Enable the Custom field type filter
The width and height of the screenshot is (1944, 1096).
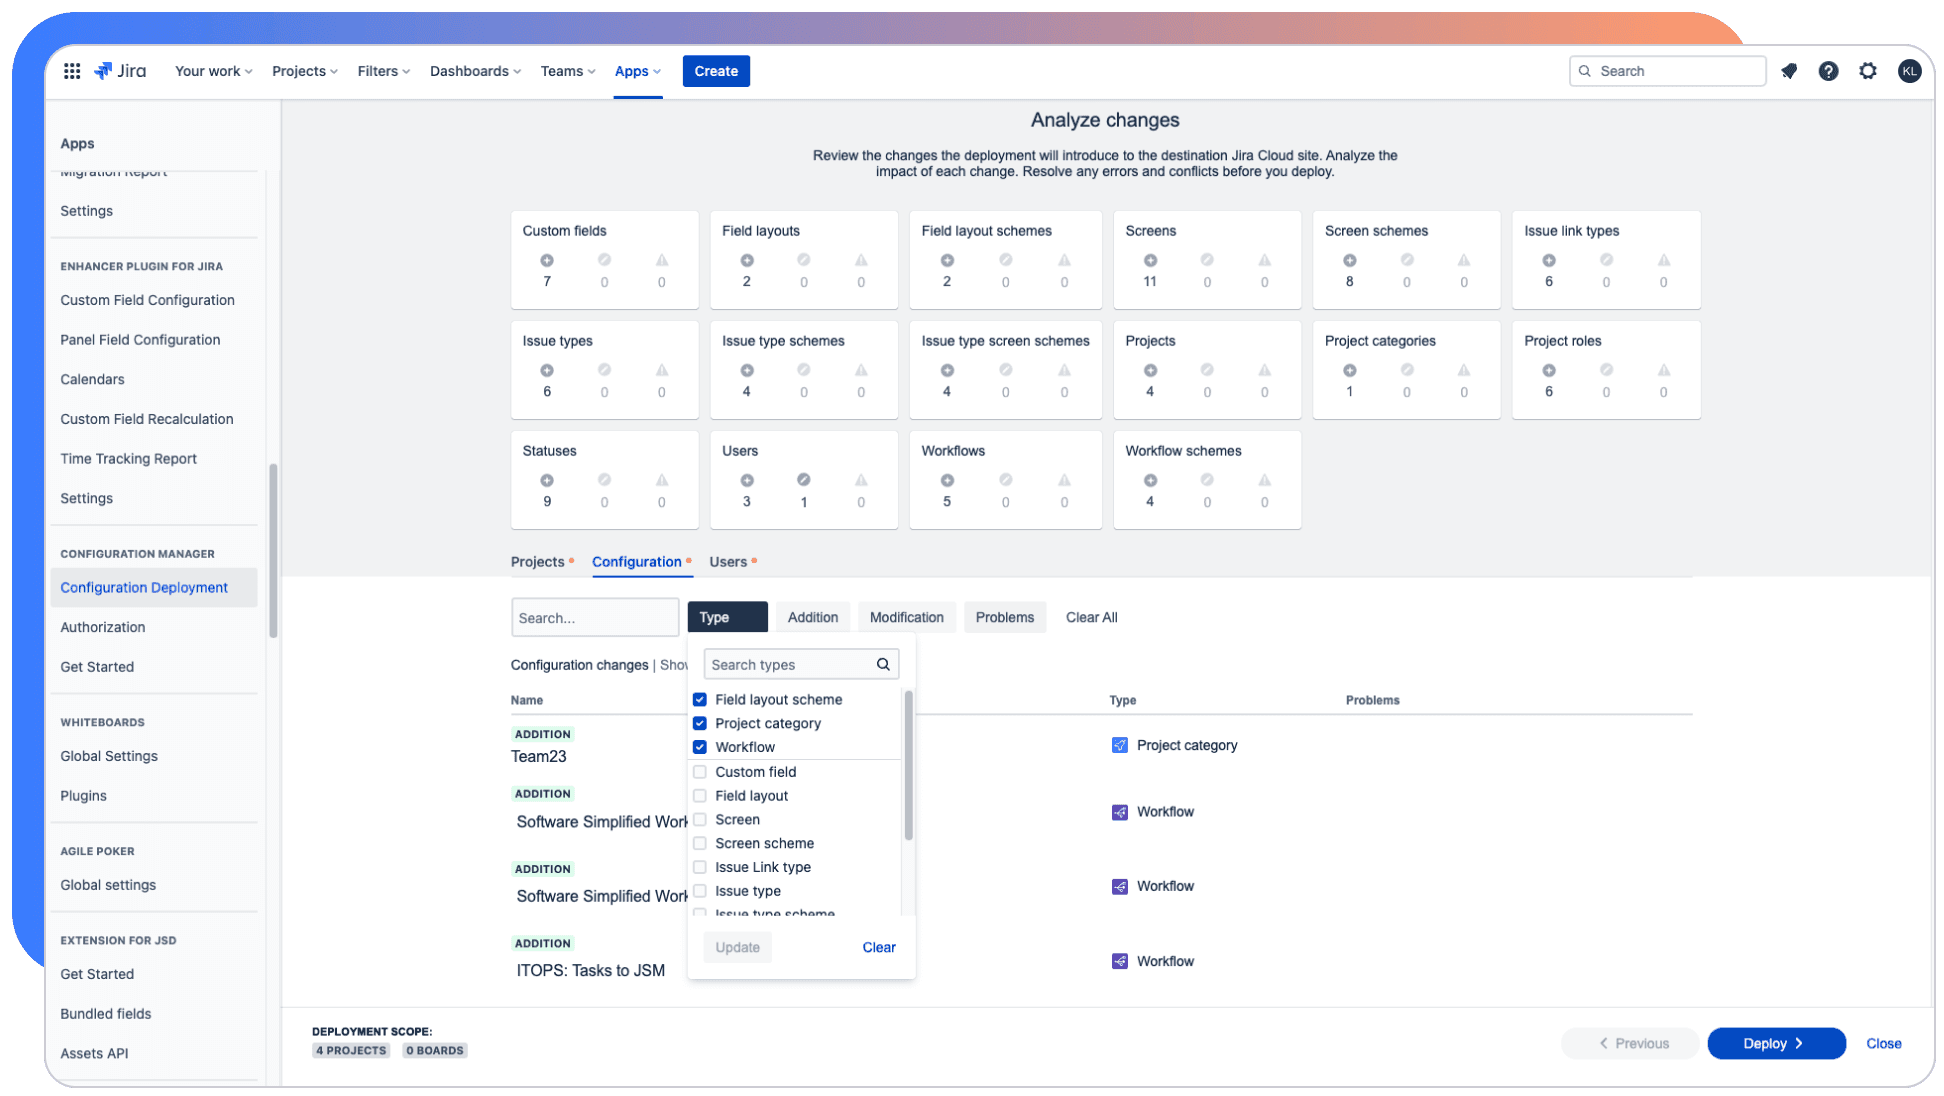point(699,771)
